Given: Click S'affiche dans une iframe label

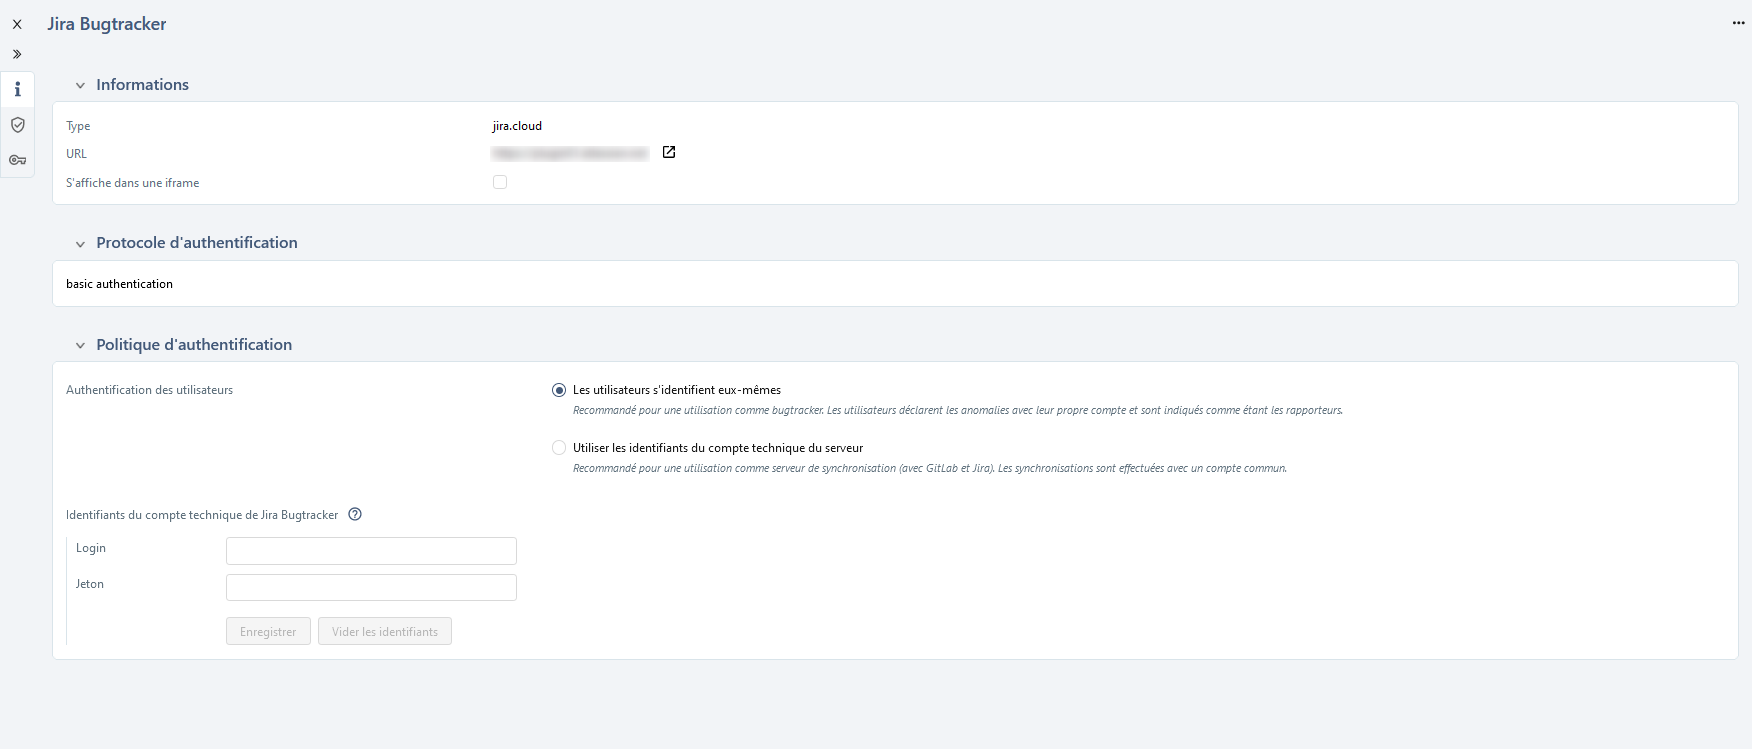Looking at the screenshot, I should tap(132, 183).
